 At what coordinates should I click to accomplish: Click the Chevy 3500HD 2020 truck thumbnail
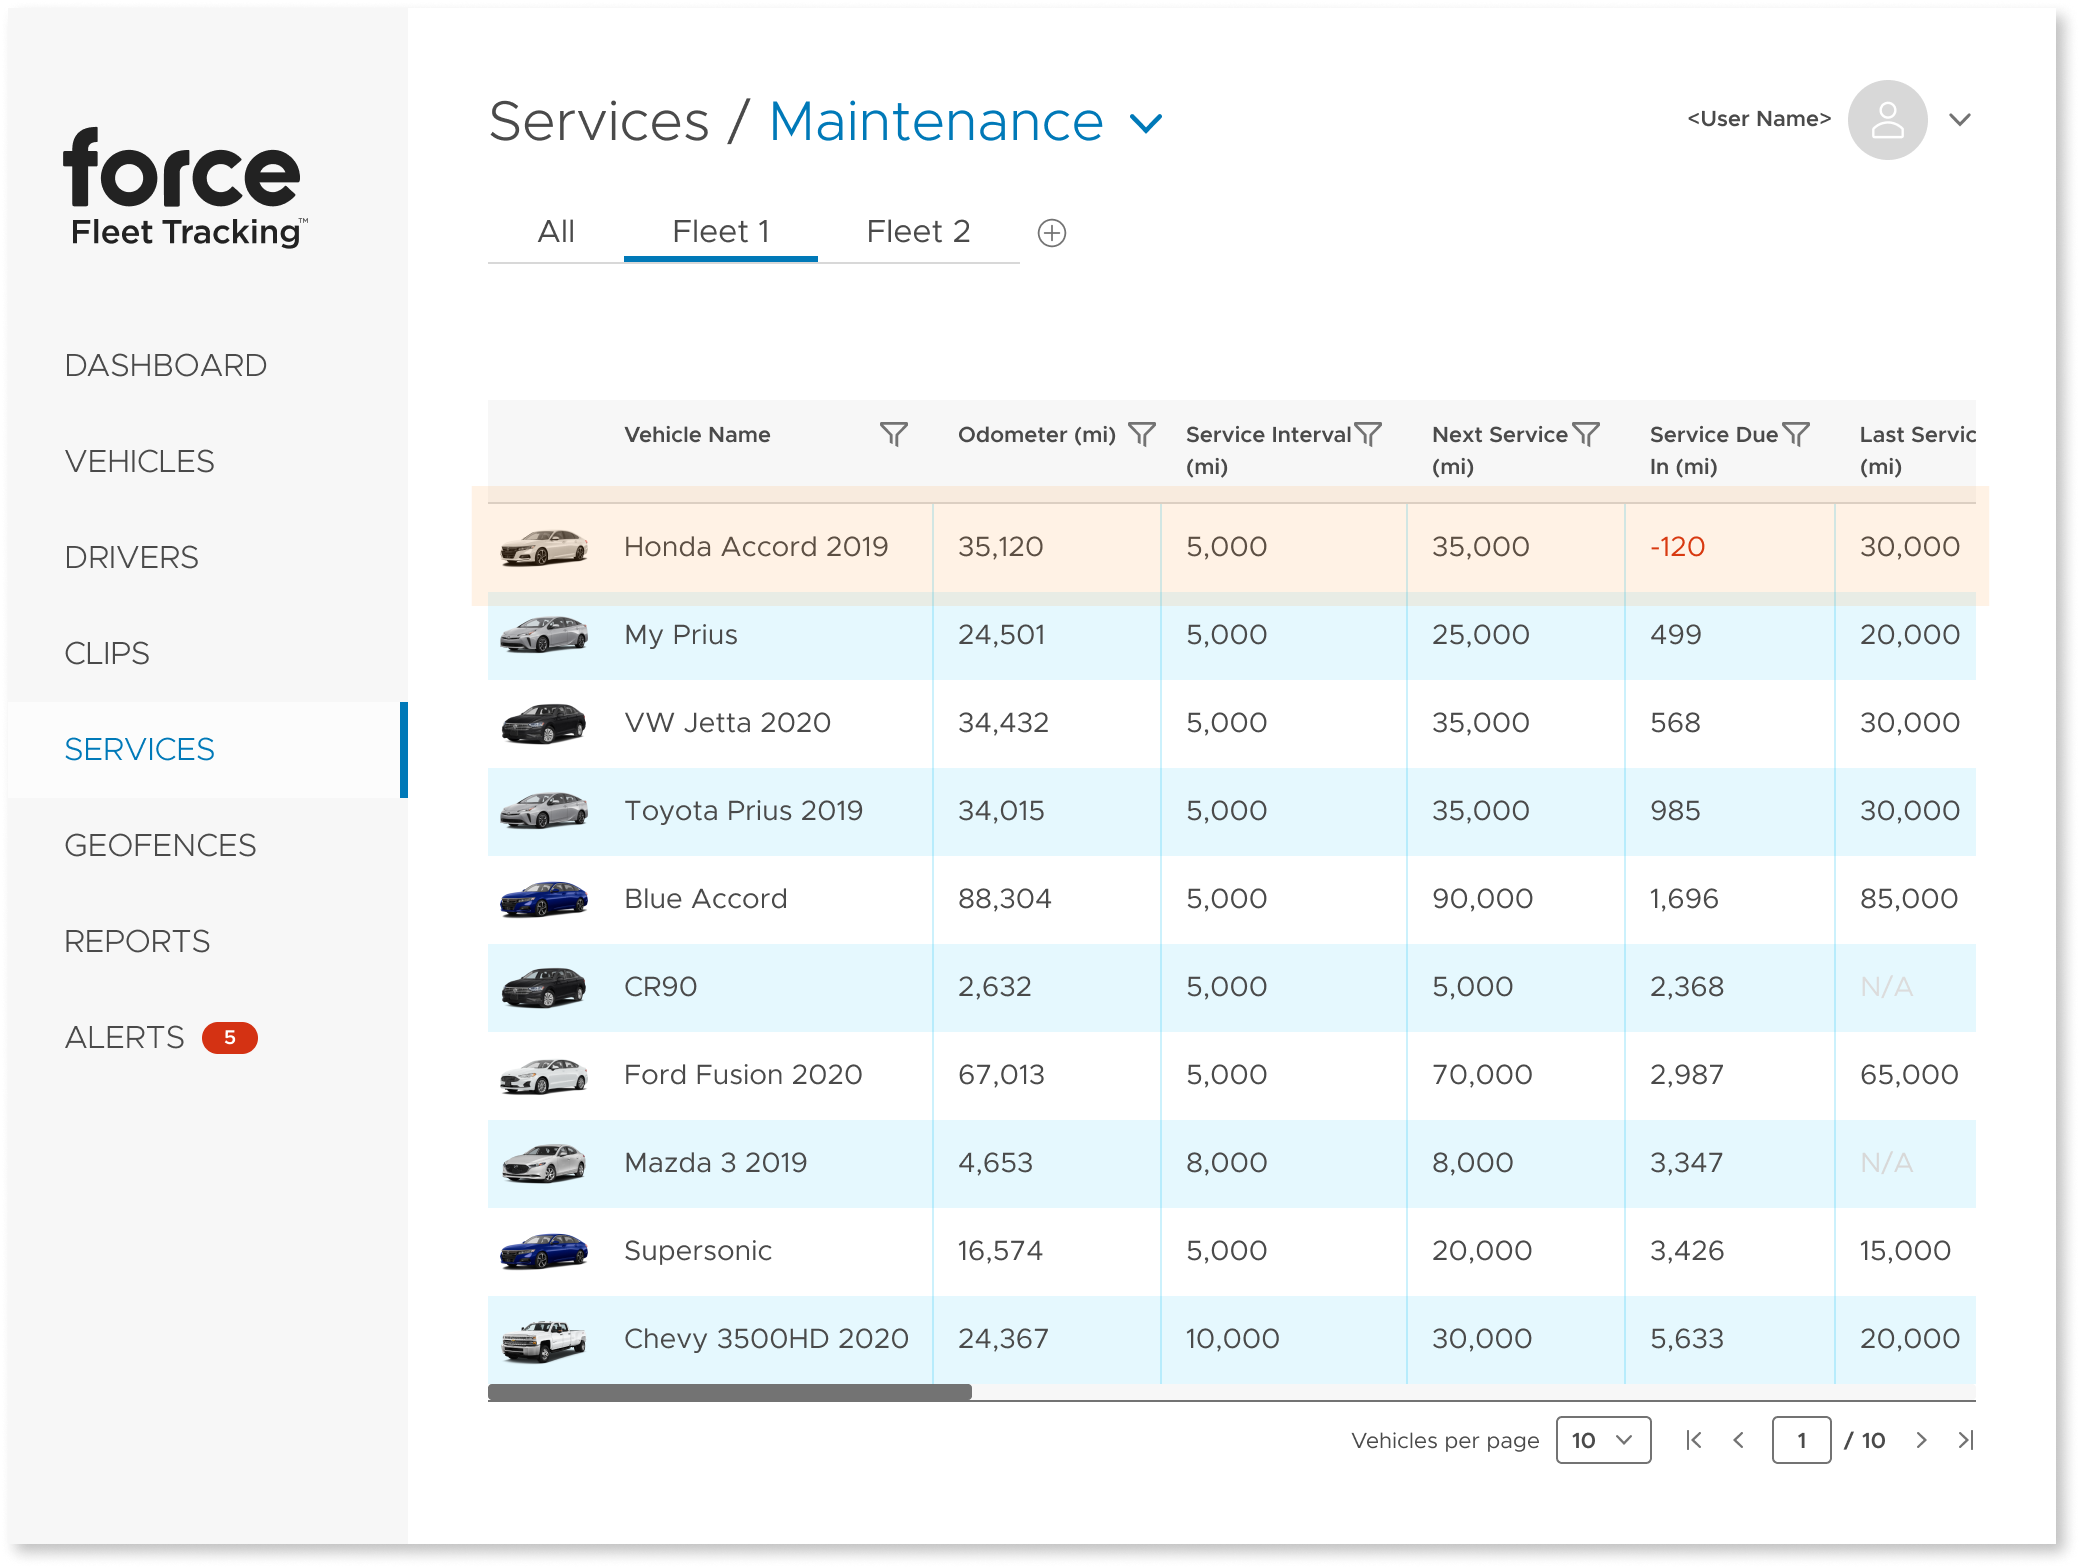[x=543, y=1340]
